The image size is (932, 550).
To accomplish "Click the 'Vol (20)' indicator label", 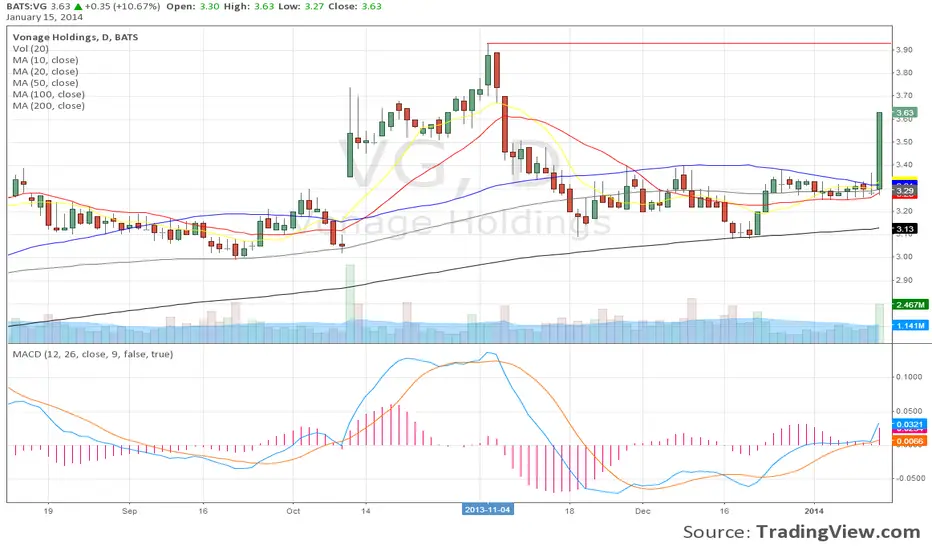I will point(30,49).
